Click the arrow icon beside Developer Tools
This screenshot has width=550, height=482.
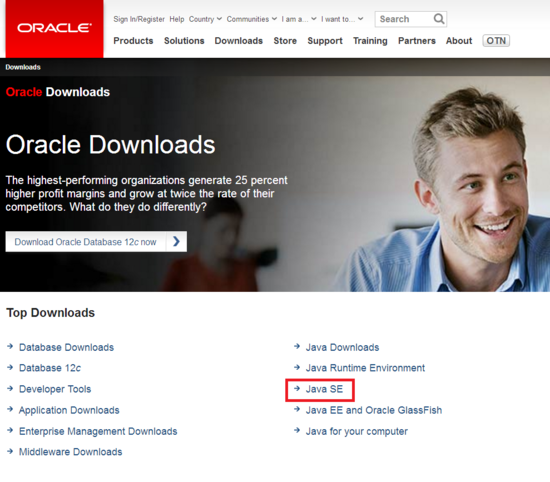pos(10,388)
